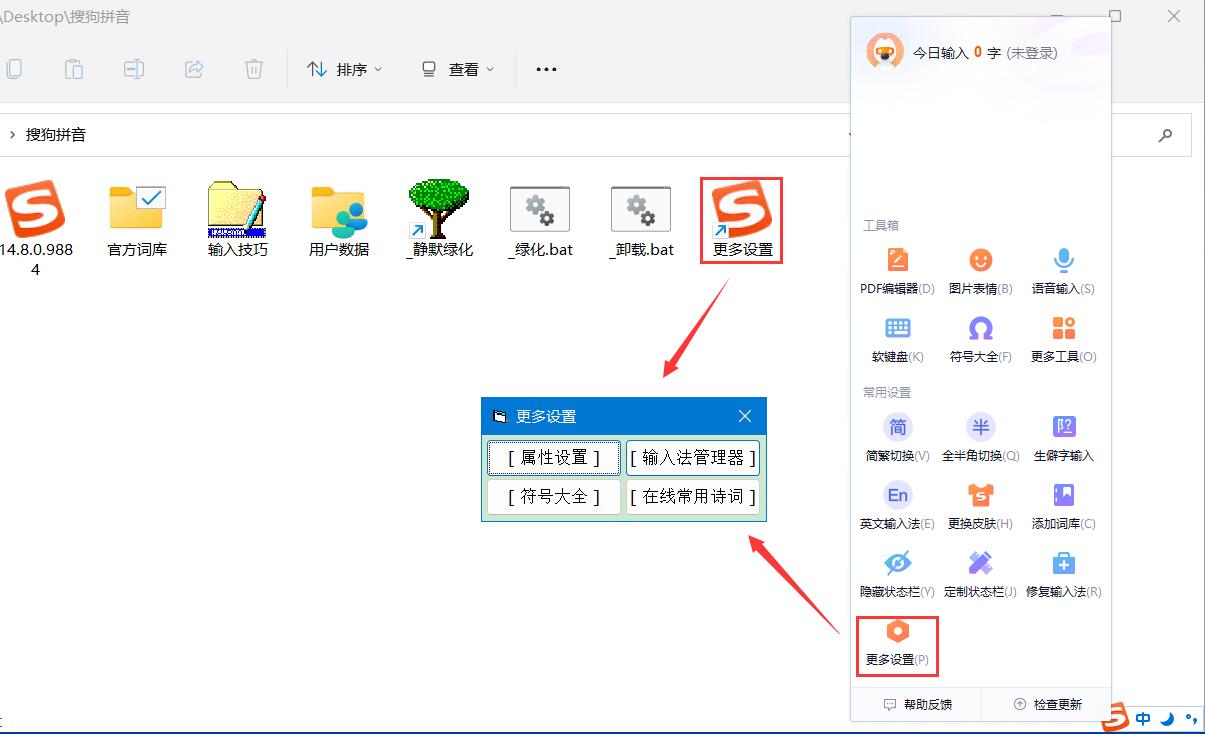Click the Sogou S icon in system tray

pyautogui.click(x=1116, y=717)
